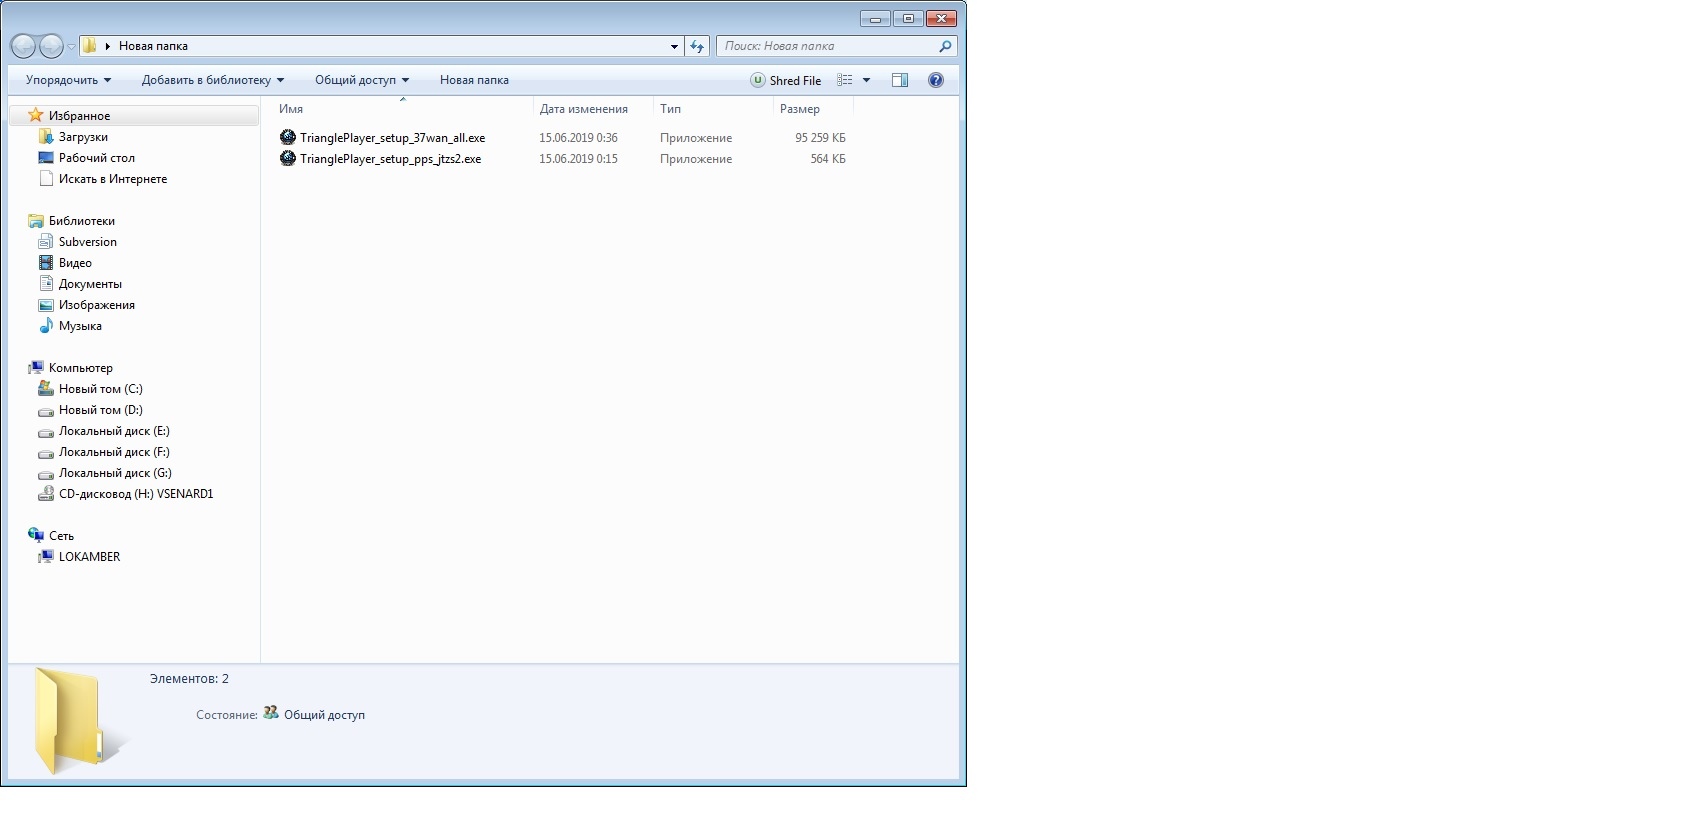Click the back navigation arrow
Image resolution: width=1687 pixels, height=824 pixels.
click(23, 46)
